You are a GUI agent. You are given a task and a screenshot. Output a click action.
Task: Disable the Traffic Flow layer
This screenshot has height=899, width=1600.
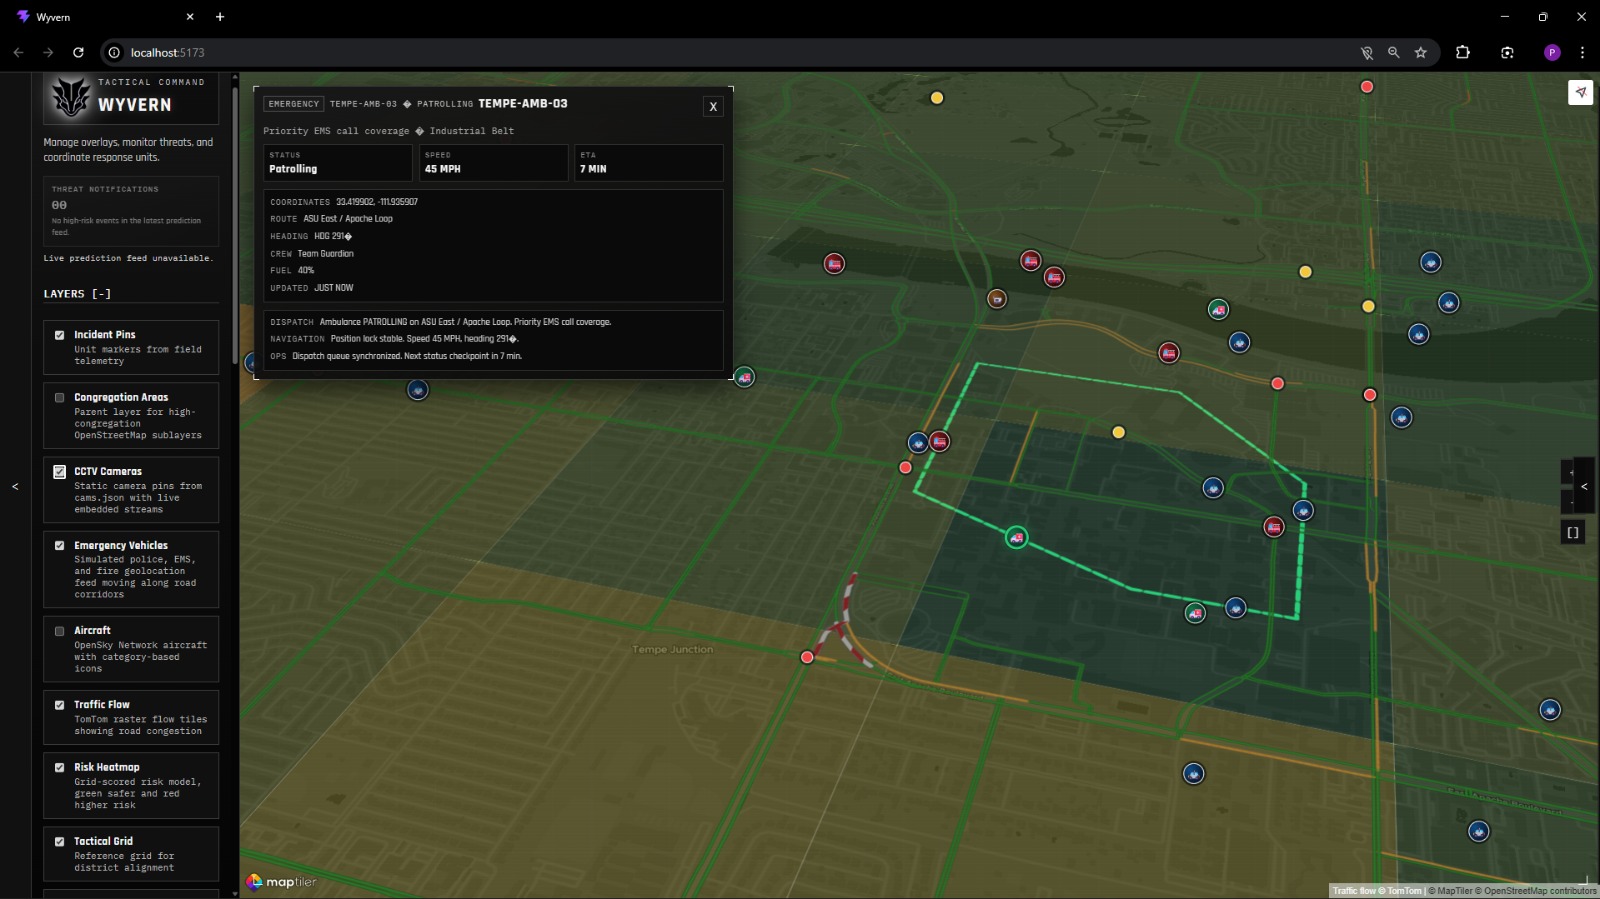pos(60,705)
